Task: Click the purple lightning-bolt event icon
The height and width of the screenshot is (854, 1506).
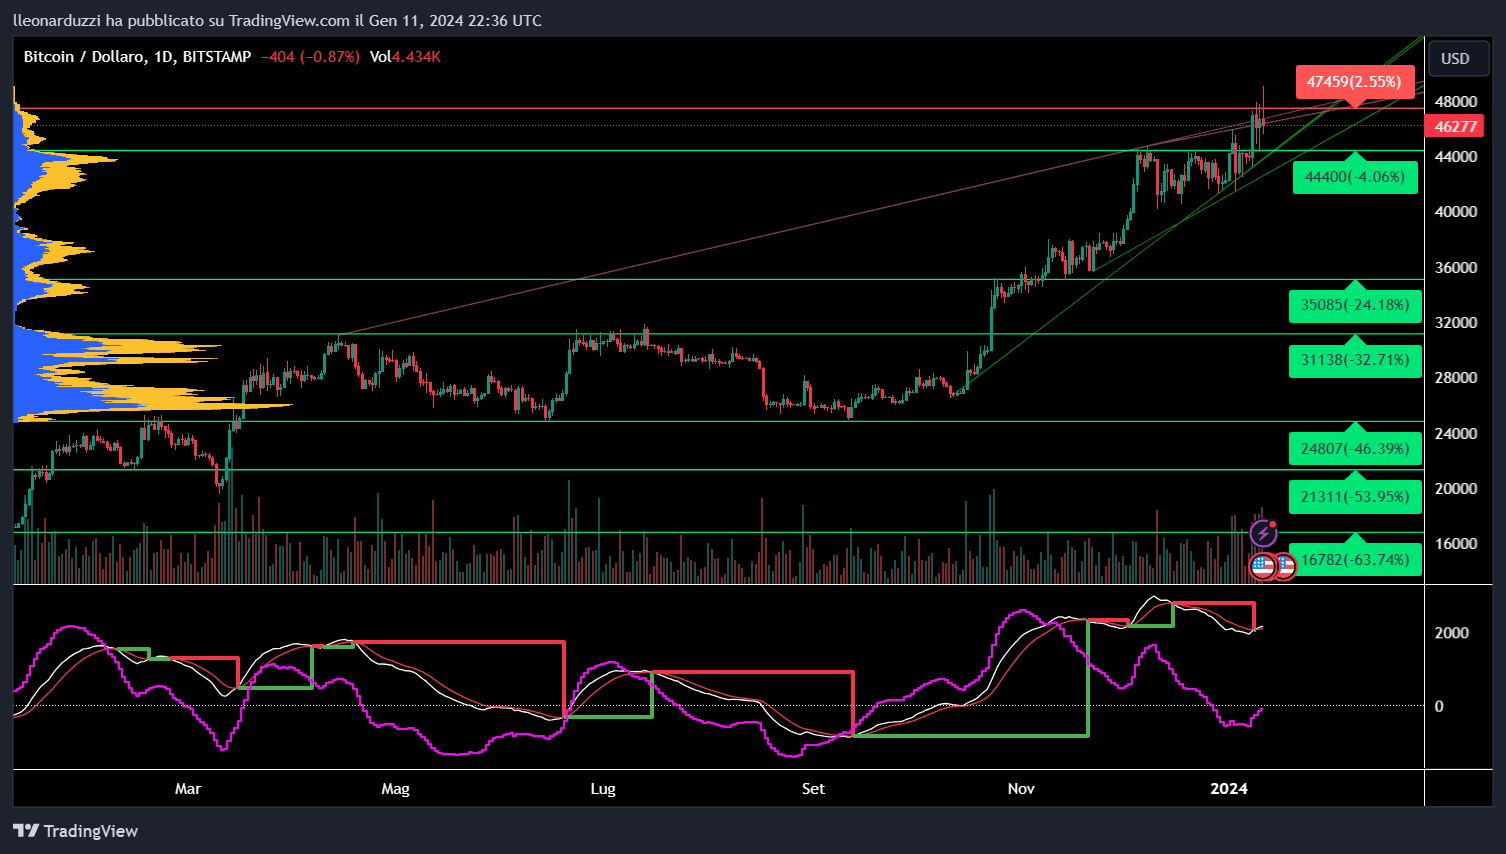Action: click(1264, 533)
